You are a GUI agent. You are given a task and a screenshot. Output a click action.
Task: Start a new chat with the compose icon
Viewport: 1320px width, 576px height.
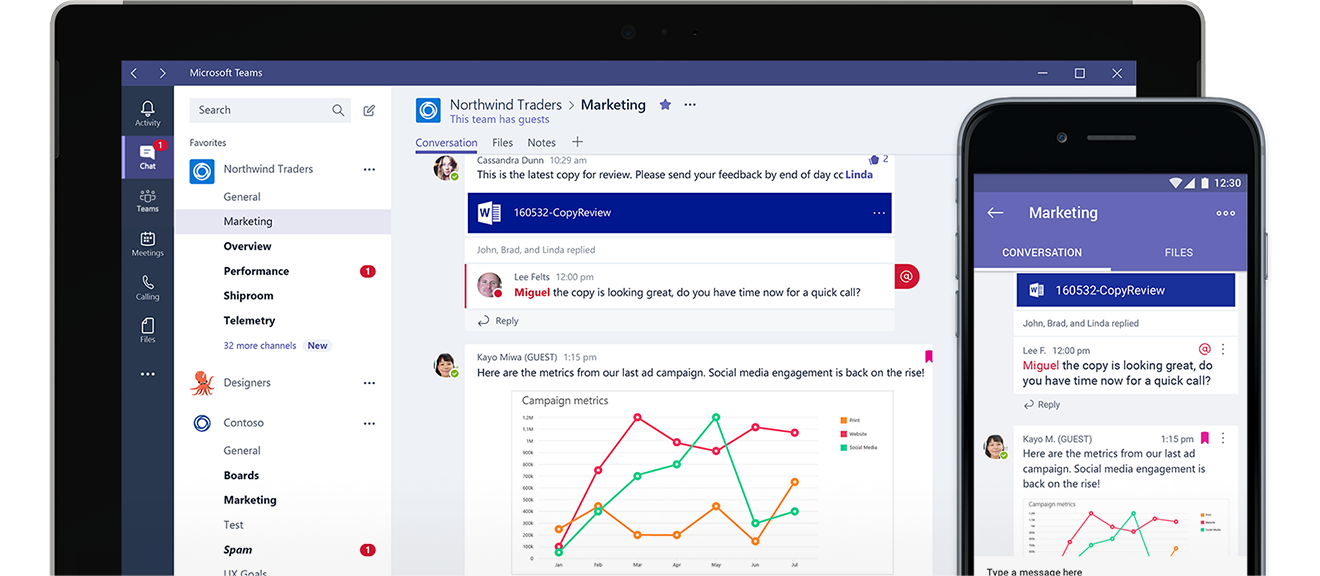point(369,110)
